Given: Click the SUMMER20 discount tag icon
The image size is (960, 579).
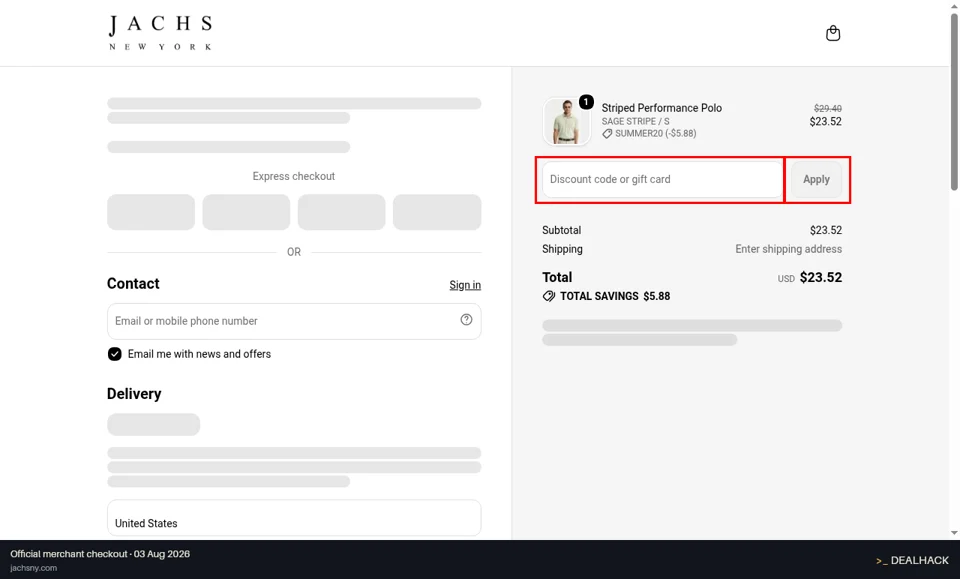Looking at the screenshot, I should [x=607, y=133].
